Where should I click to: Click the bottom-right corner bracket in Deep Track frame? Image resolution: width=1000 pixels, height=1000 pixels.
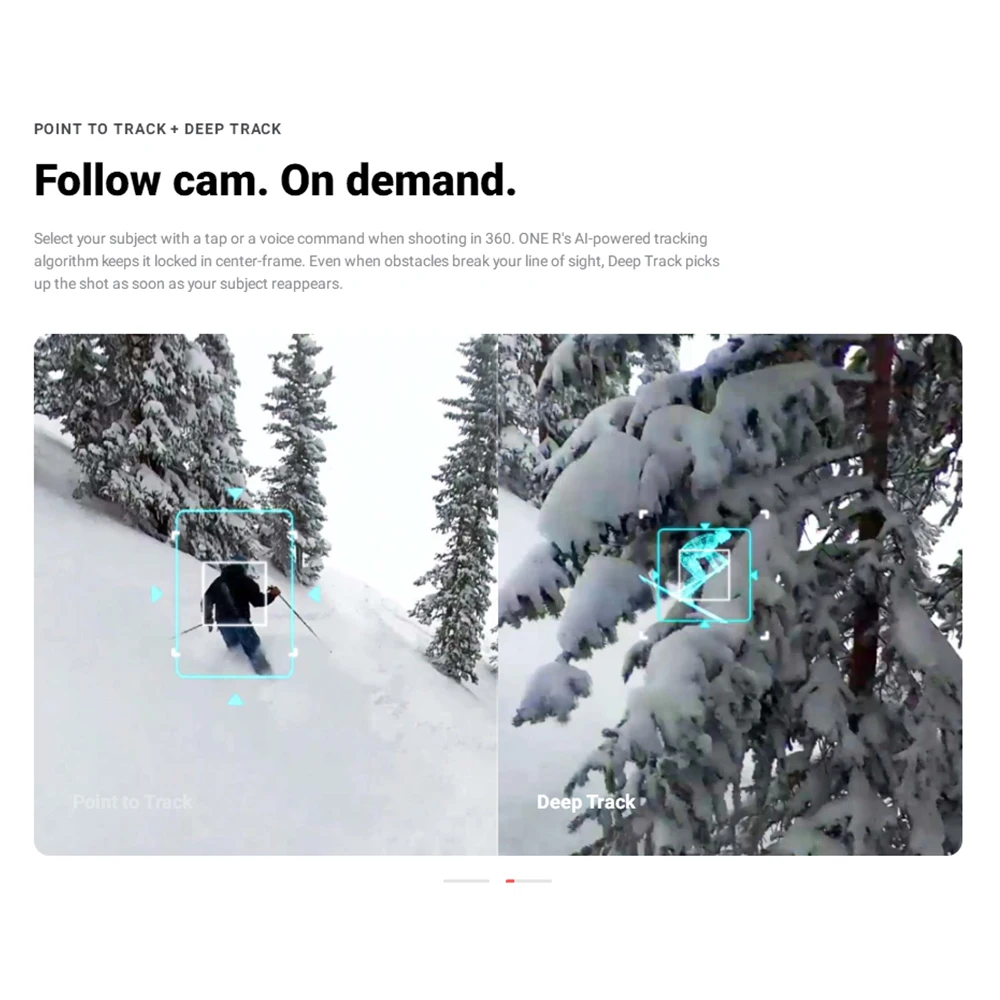(765, 635)
